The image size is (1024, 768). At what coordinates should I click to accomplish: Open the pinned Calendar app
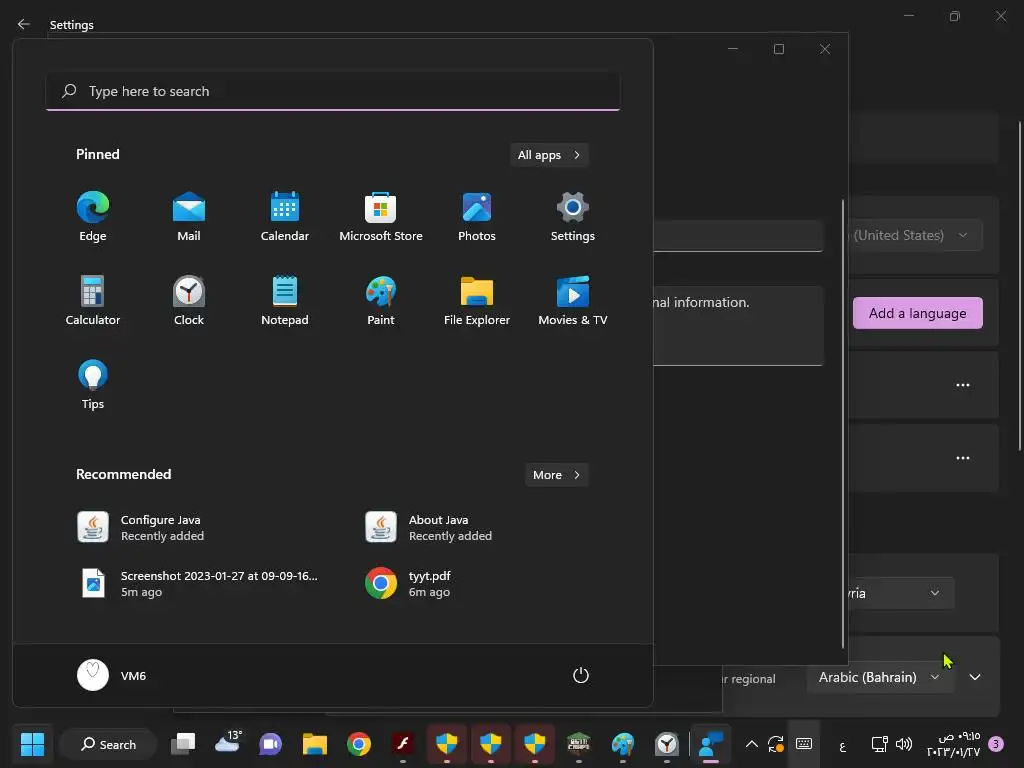[x=285, y=217]
